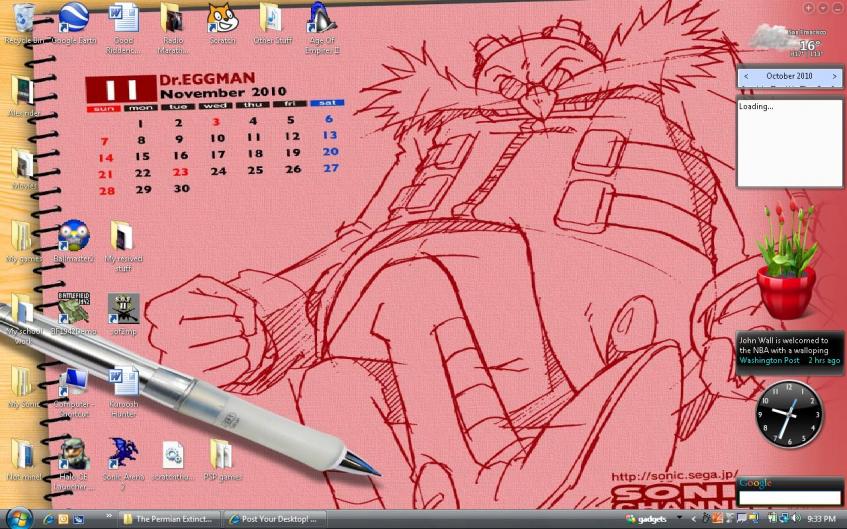Click the analog clock gadget
The height and width of the screenshot is (529, 847).
pos(789,414)
